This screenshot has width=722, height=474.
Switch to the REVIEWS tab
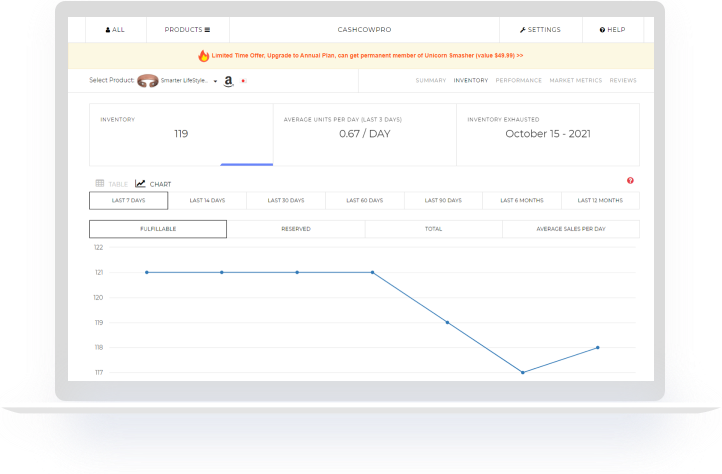pos(623,80)
